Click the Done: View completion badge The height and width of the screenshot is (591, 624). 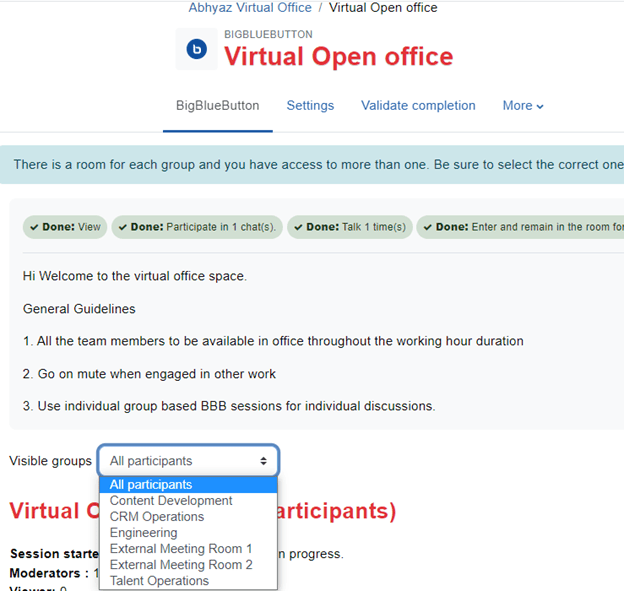(x=65, y=227)
